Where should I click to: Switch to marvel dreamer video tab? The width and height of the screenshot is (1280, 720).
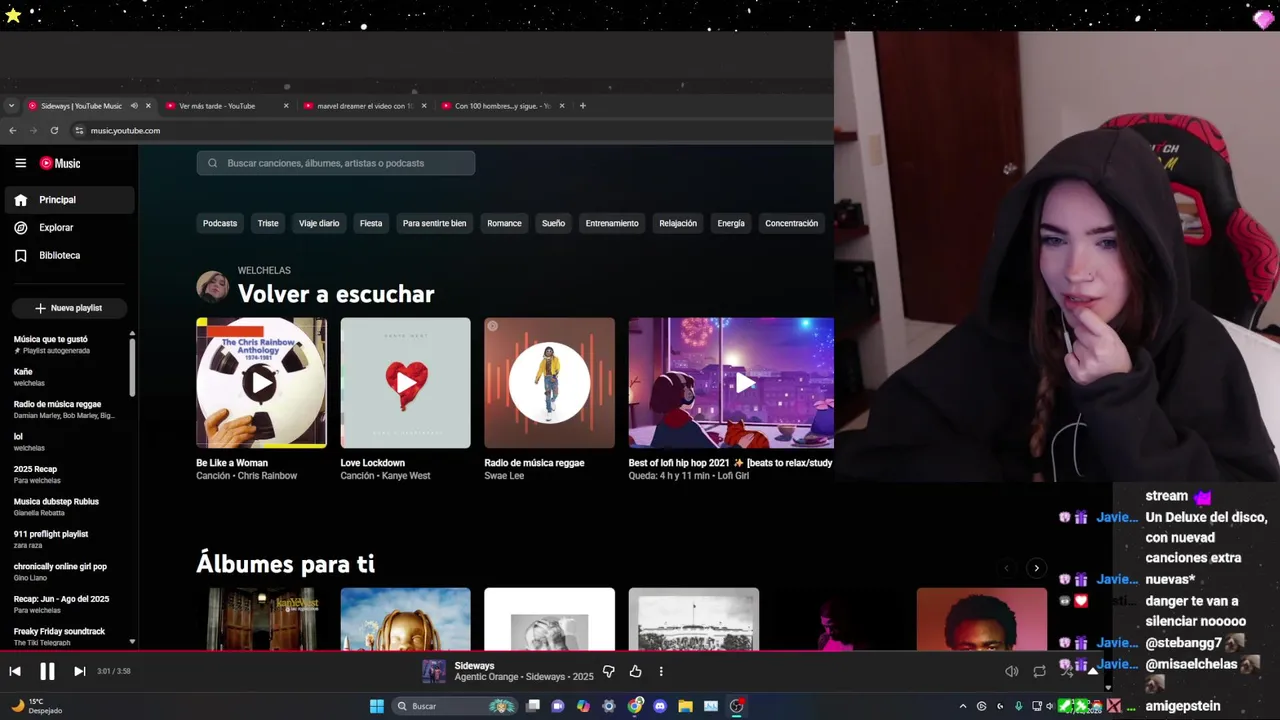click(365, 106)
